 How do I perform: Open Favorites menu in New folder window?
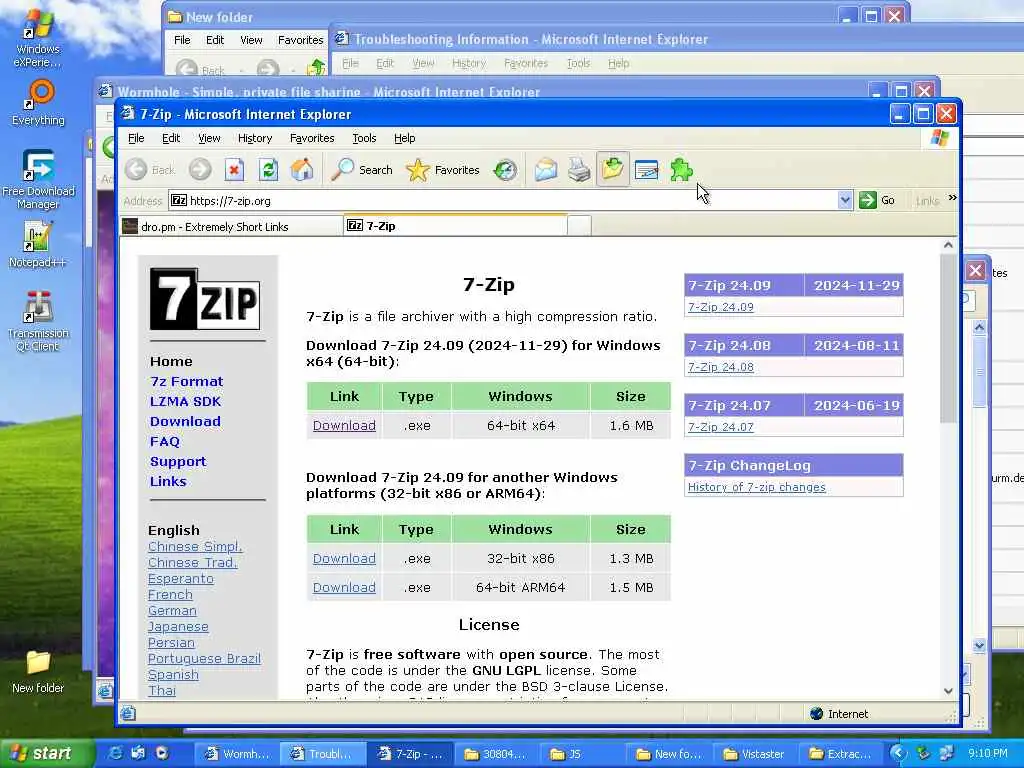click(x=300, y=40)
